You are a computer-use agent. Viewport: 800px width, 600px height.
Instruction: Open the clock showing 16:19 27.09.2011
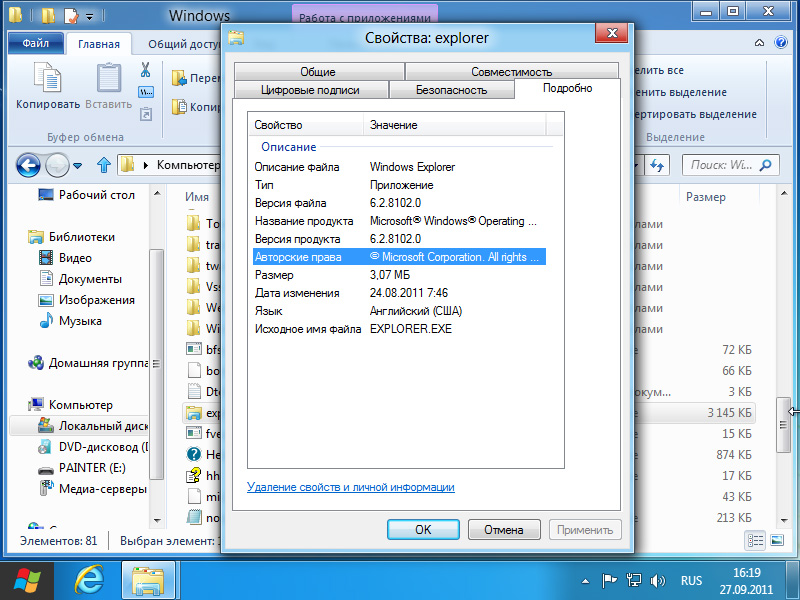tap(746, 581)
